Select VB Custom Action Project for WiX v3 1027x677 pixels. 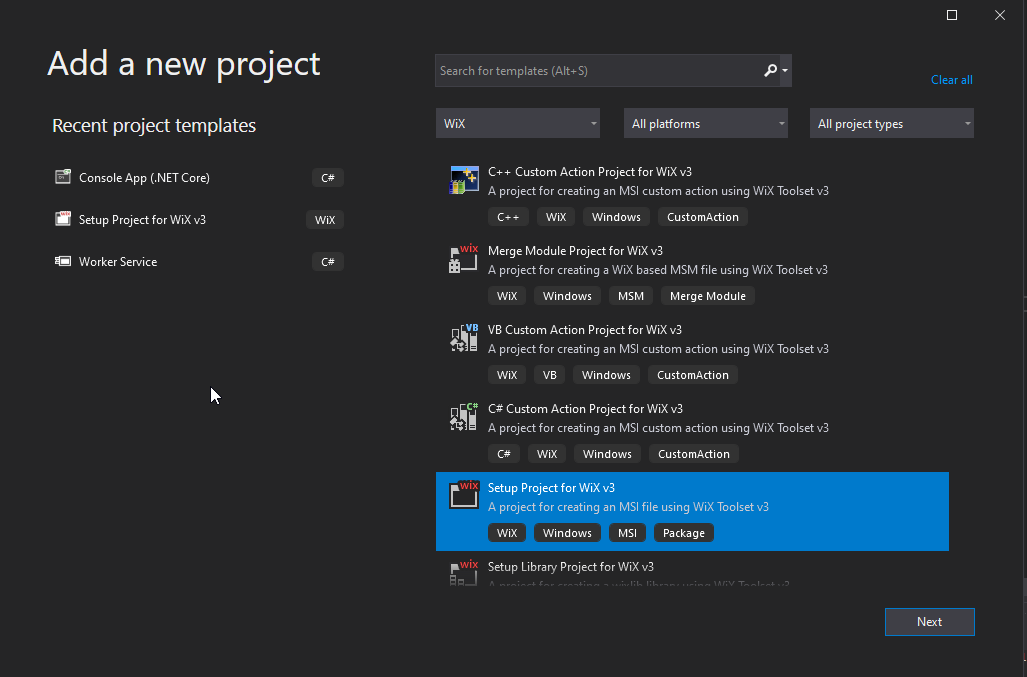[x=692, y=354]
